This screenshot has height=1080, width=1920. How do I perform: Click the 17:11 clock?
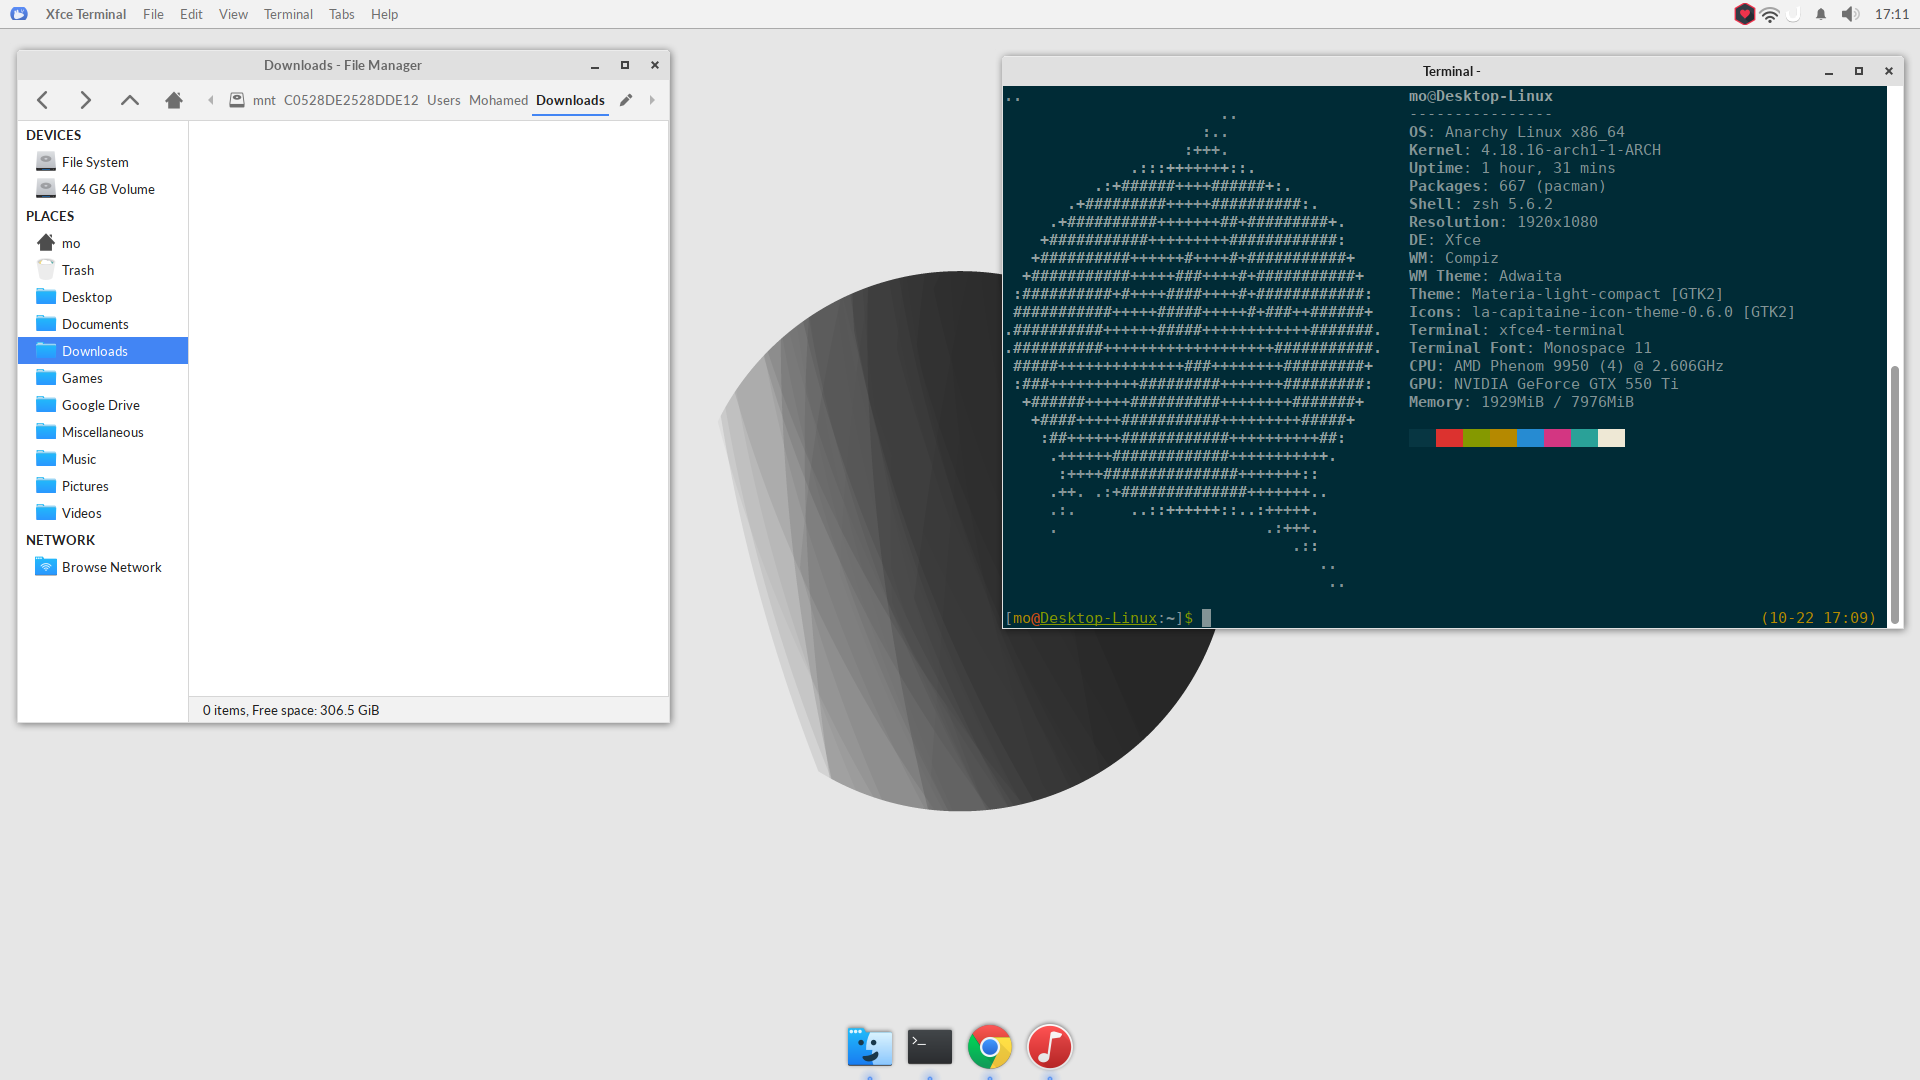(x=1892, y=14)
